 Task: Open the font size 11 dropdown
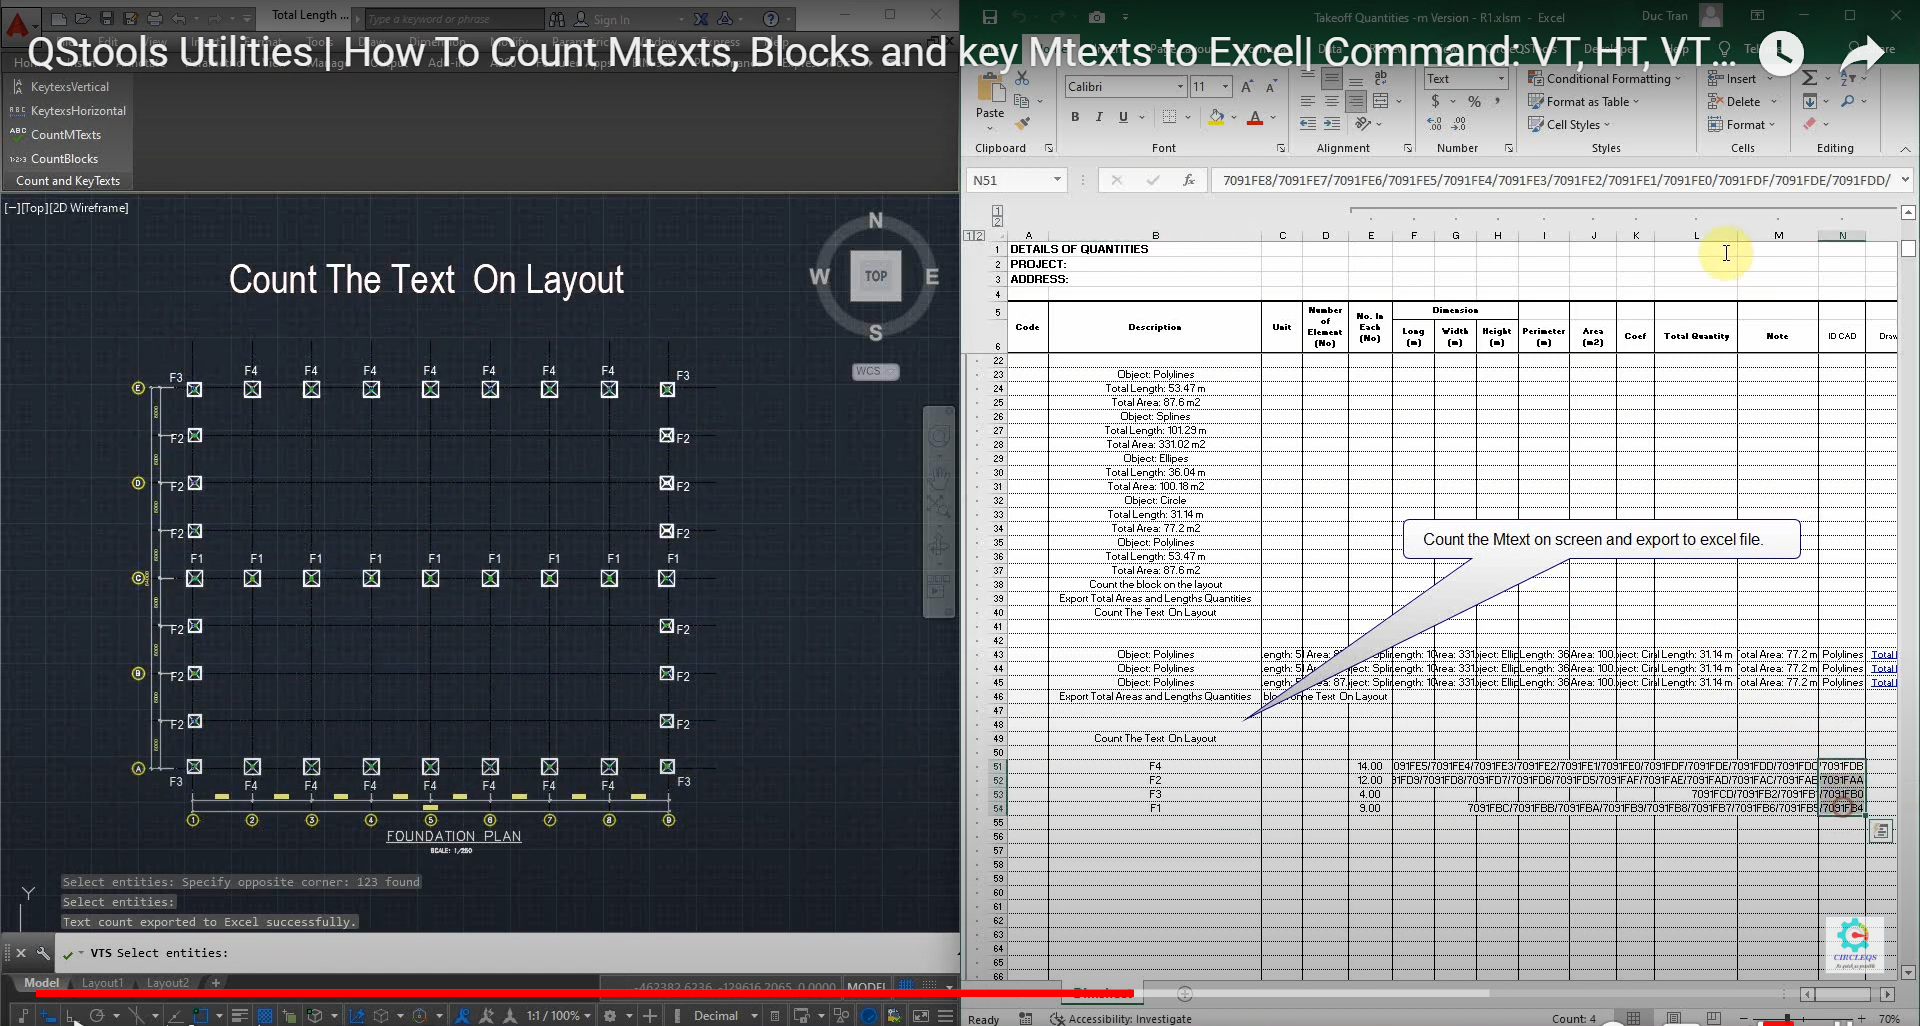1225,87
